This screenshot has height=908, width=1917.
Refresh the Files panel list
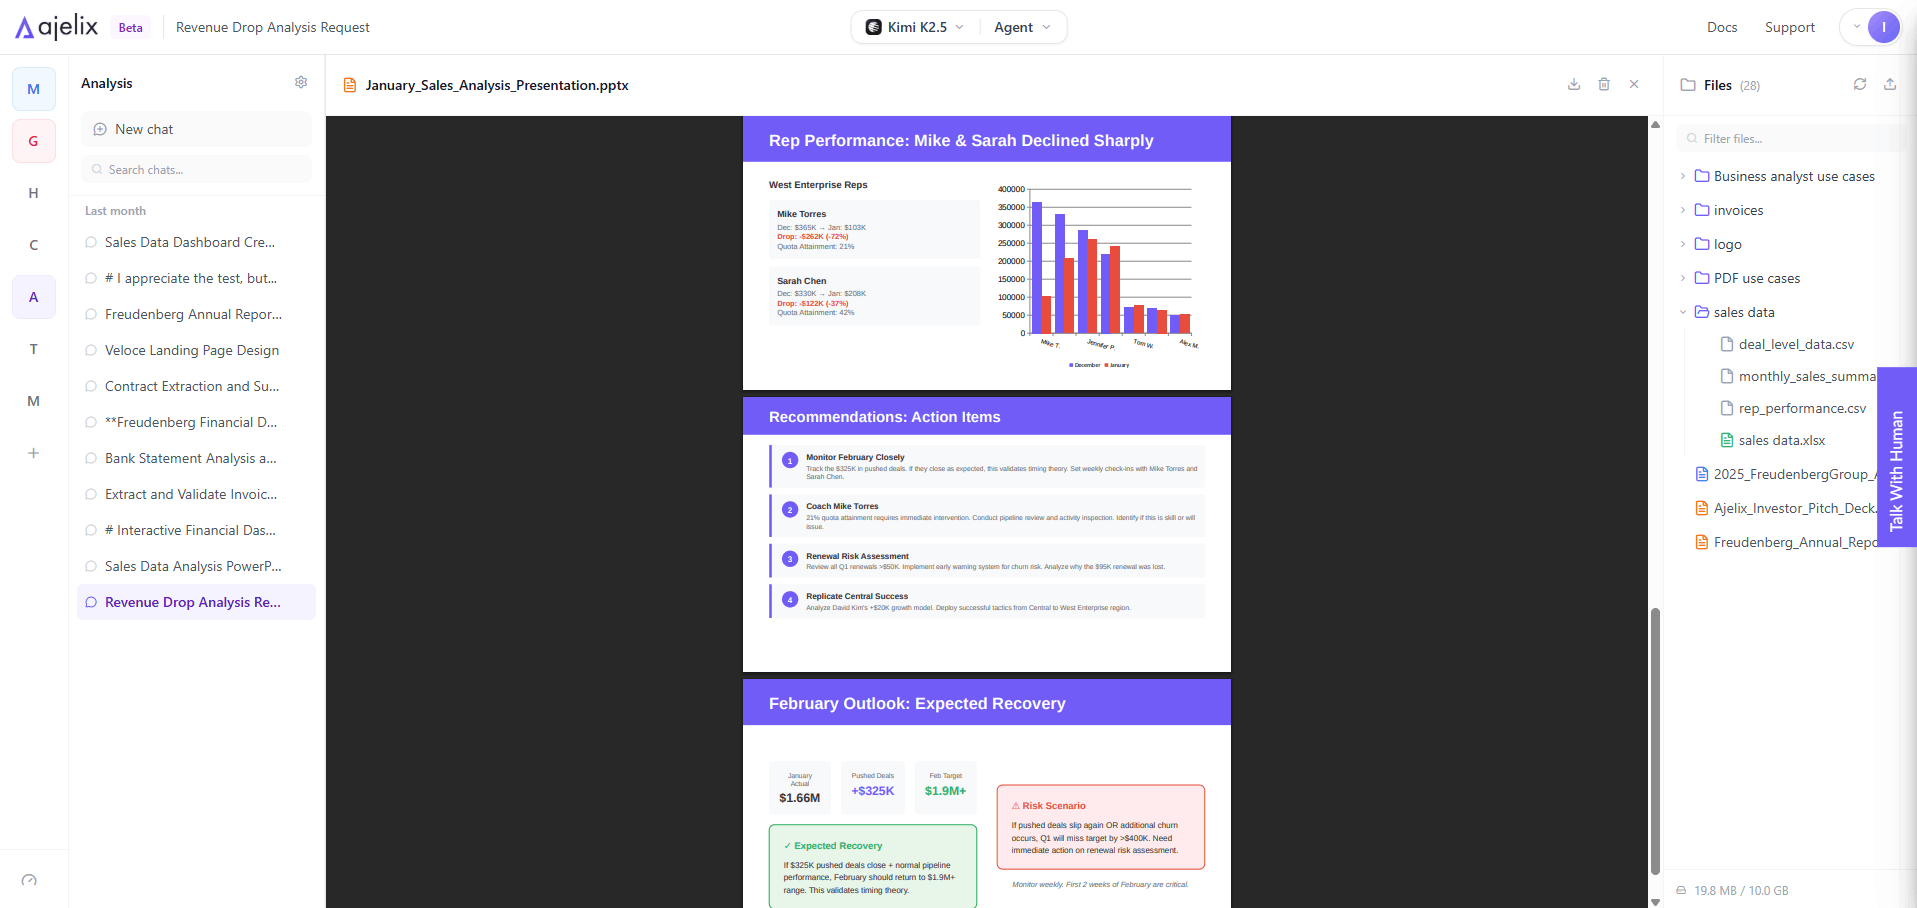tap(1859, 85)
